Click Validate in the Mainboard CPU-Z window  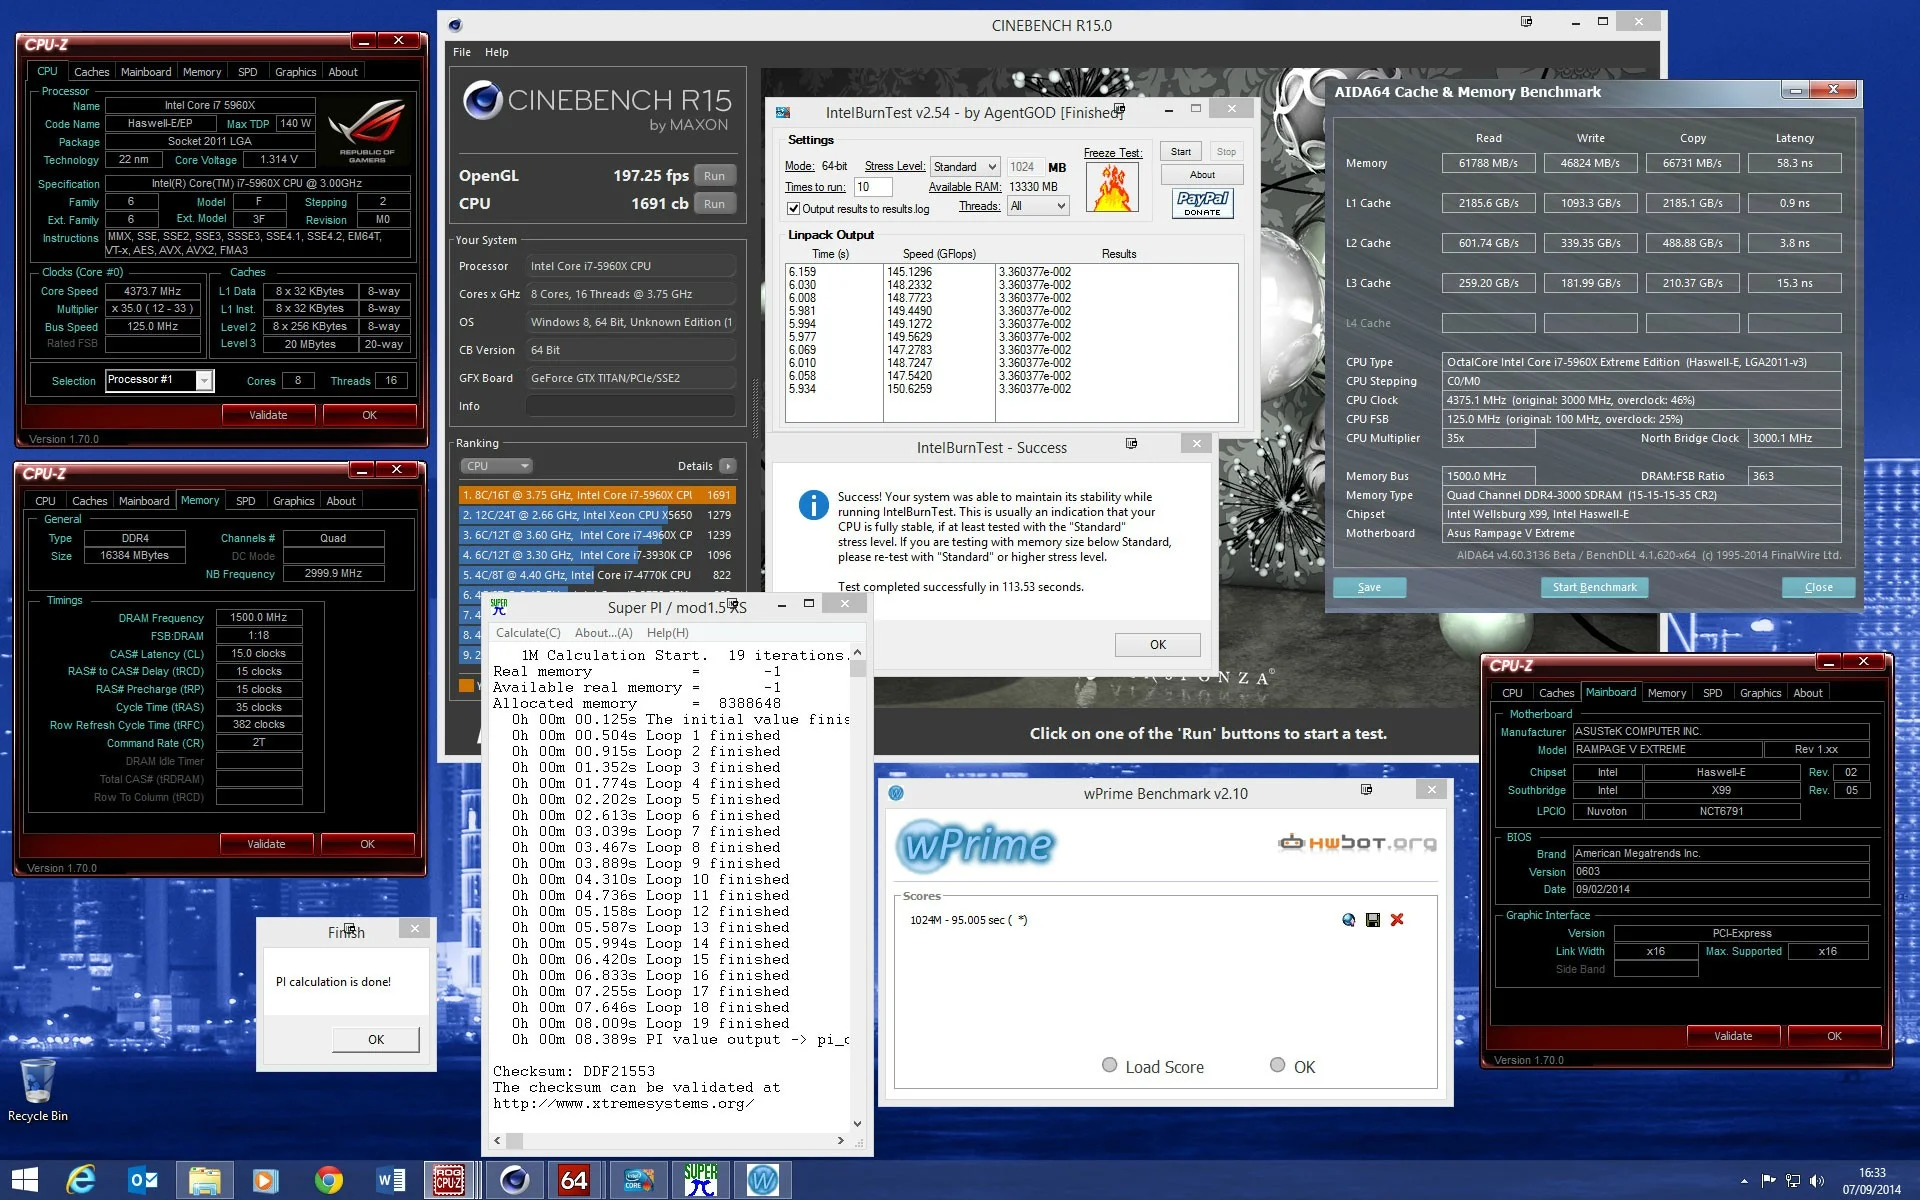tap(1733, 1036)
